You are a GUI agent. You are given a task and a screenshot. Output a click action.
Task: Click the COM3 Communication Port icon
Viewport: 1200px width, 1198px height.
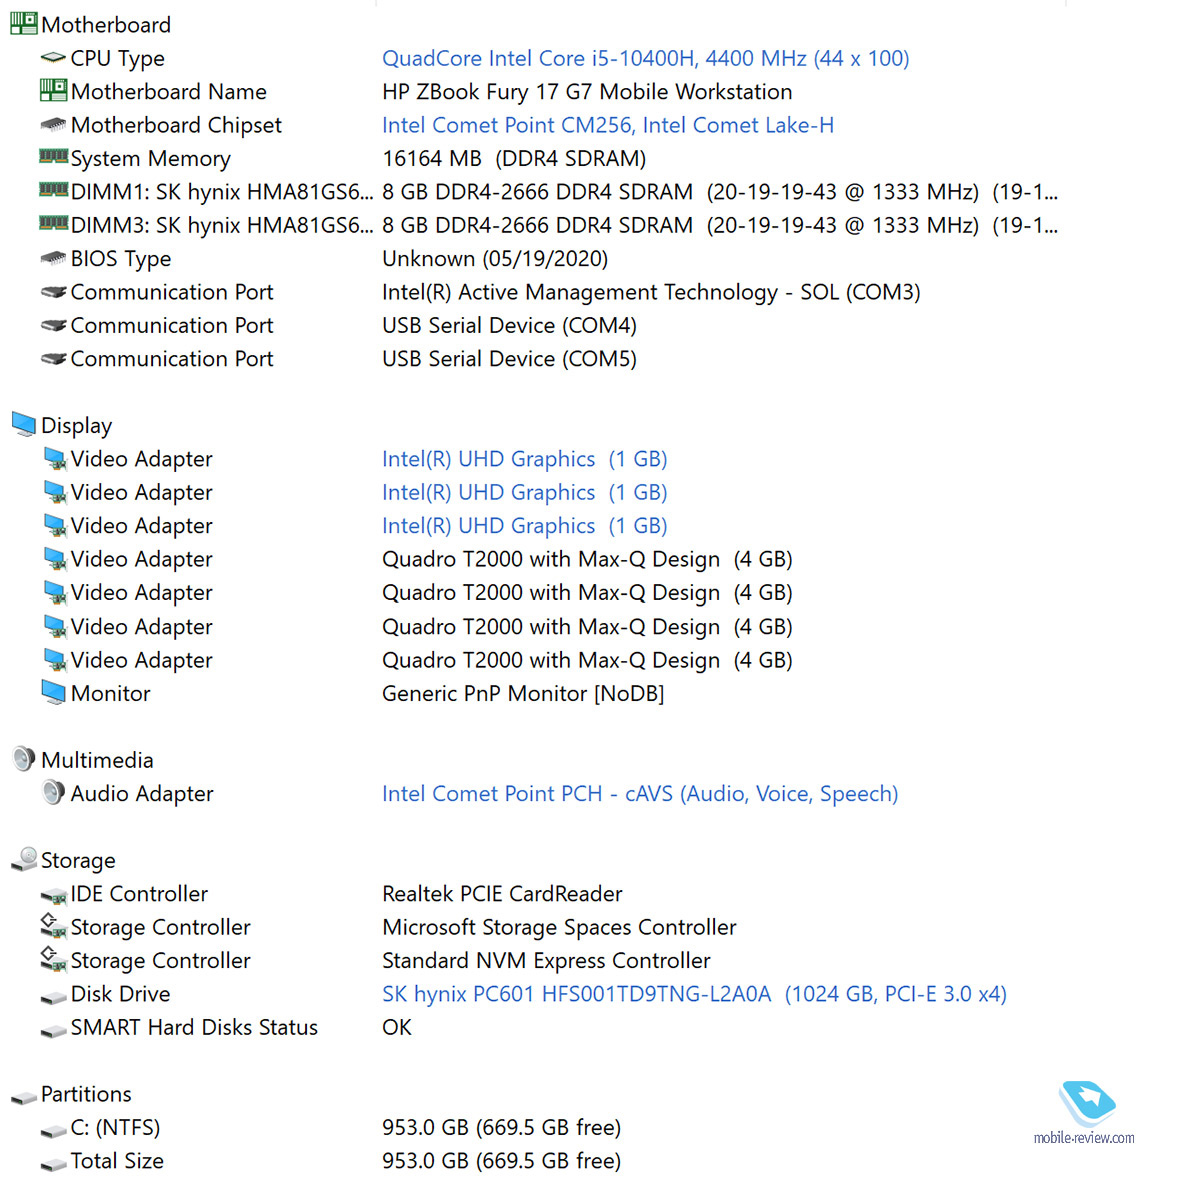[x=53, y=292]
